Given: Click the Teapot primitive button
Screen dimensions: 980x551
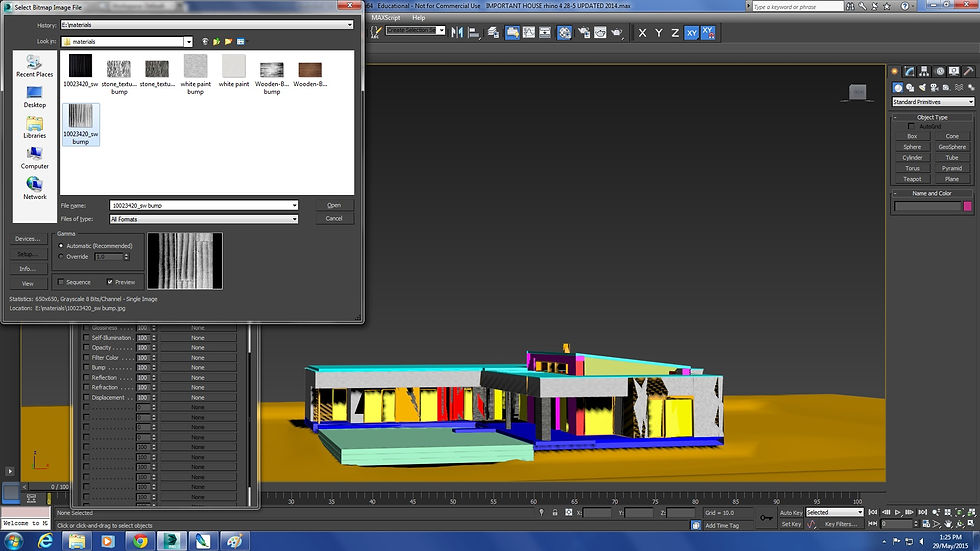Looking at the screenshot, I should 912,179.
